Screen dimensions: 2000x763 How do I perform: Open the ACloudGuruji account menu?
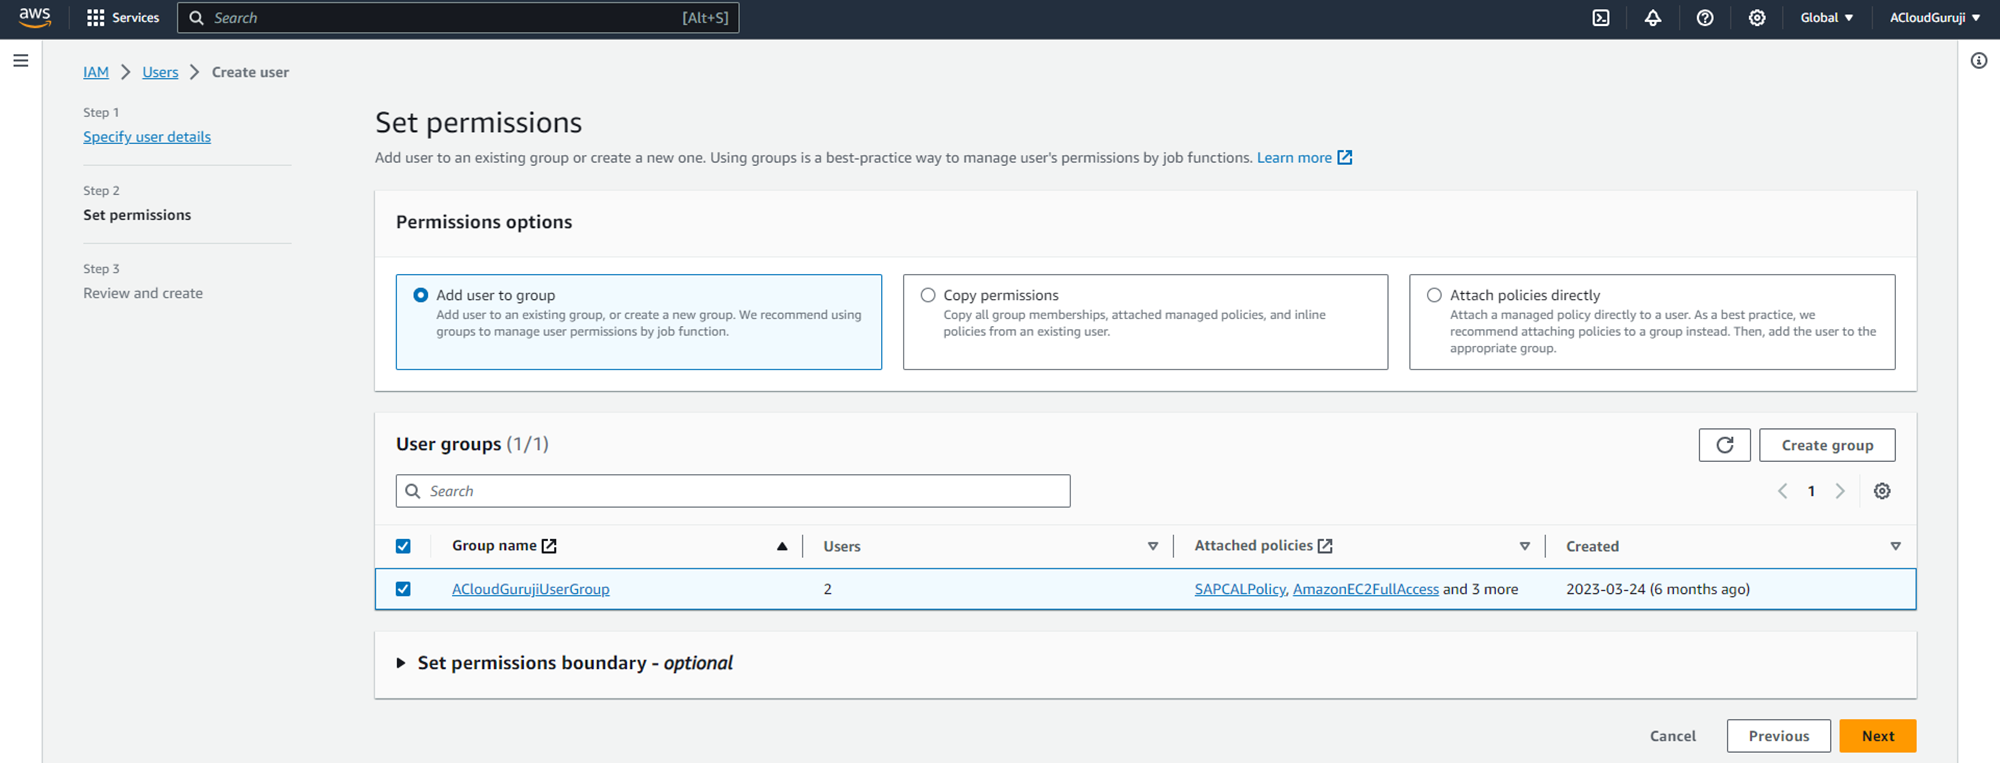[x=1934, y=18]
